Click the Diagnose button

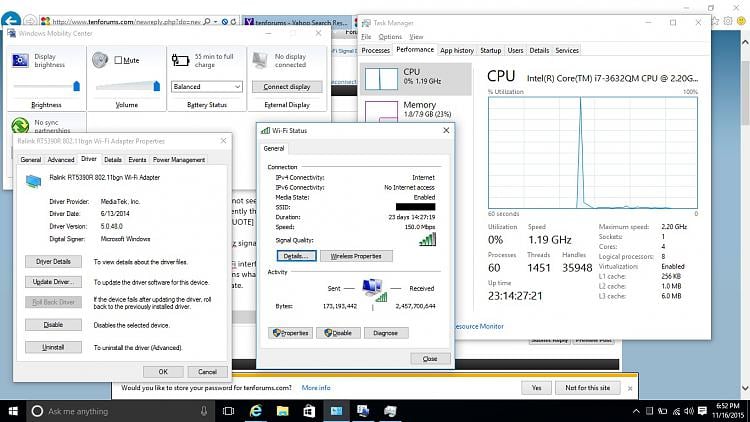click(x=386, y=333)
